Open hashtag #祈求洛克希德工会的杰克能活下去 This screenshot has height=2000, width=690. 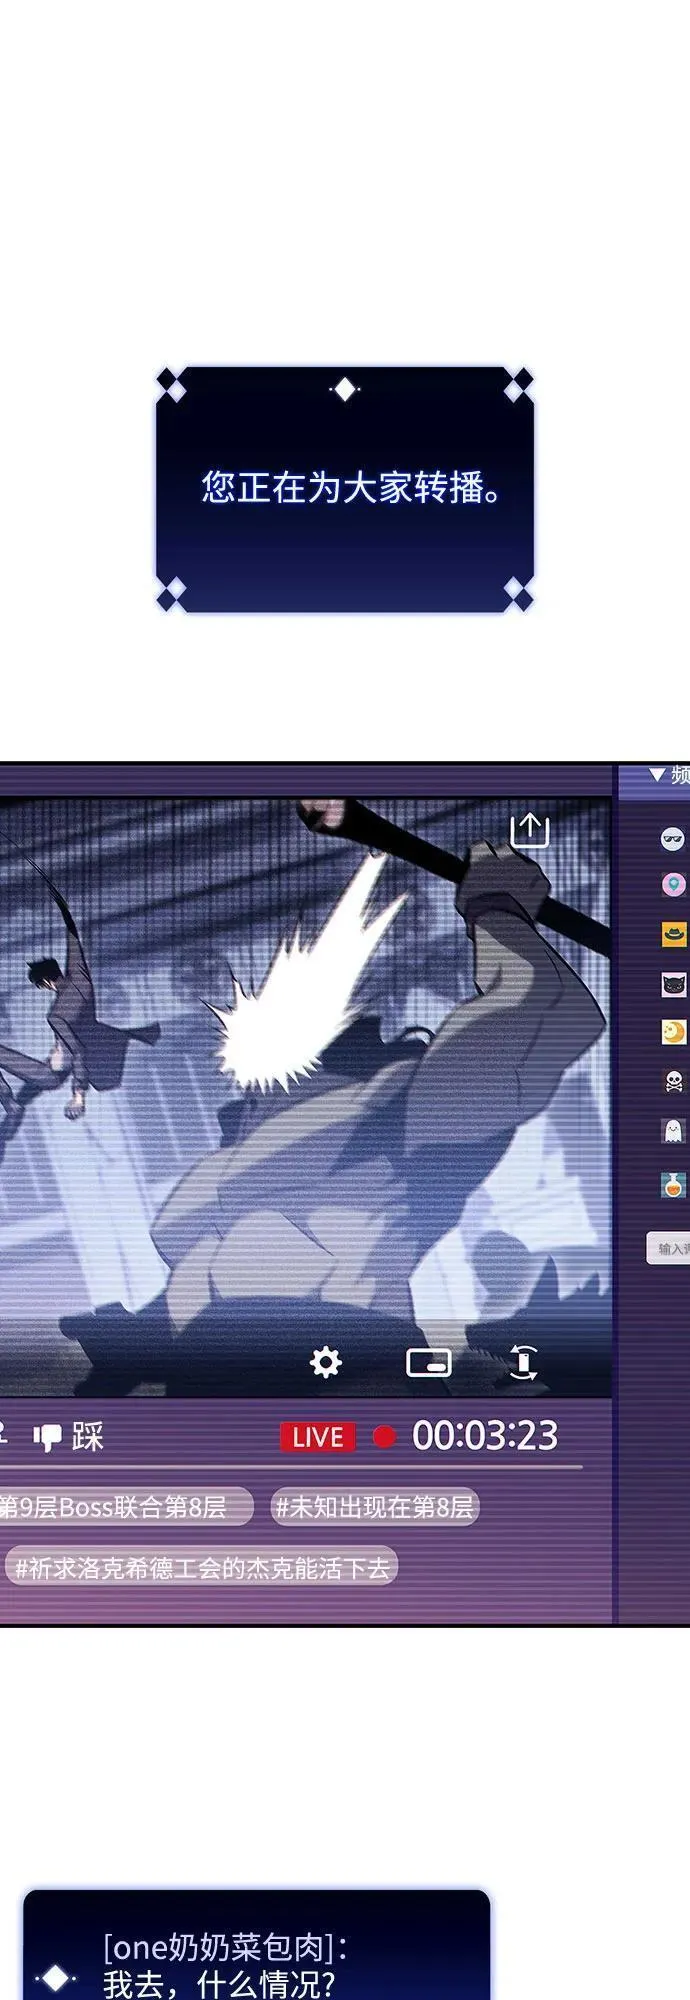(x=201, y=1567)
